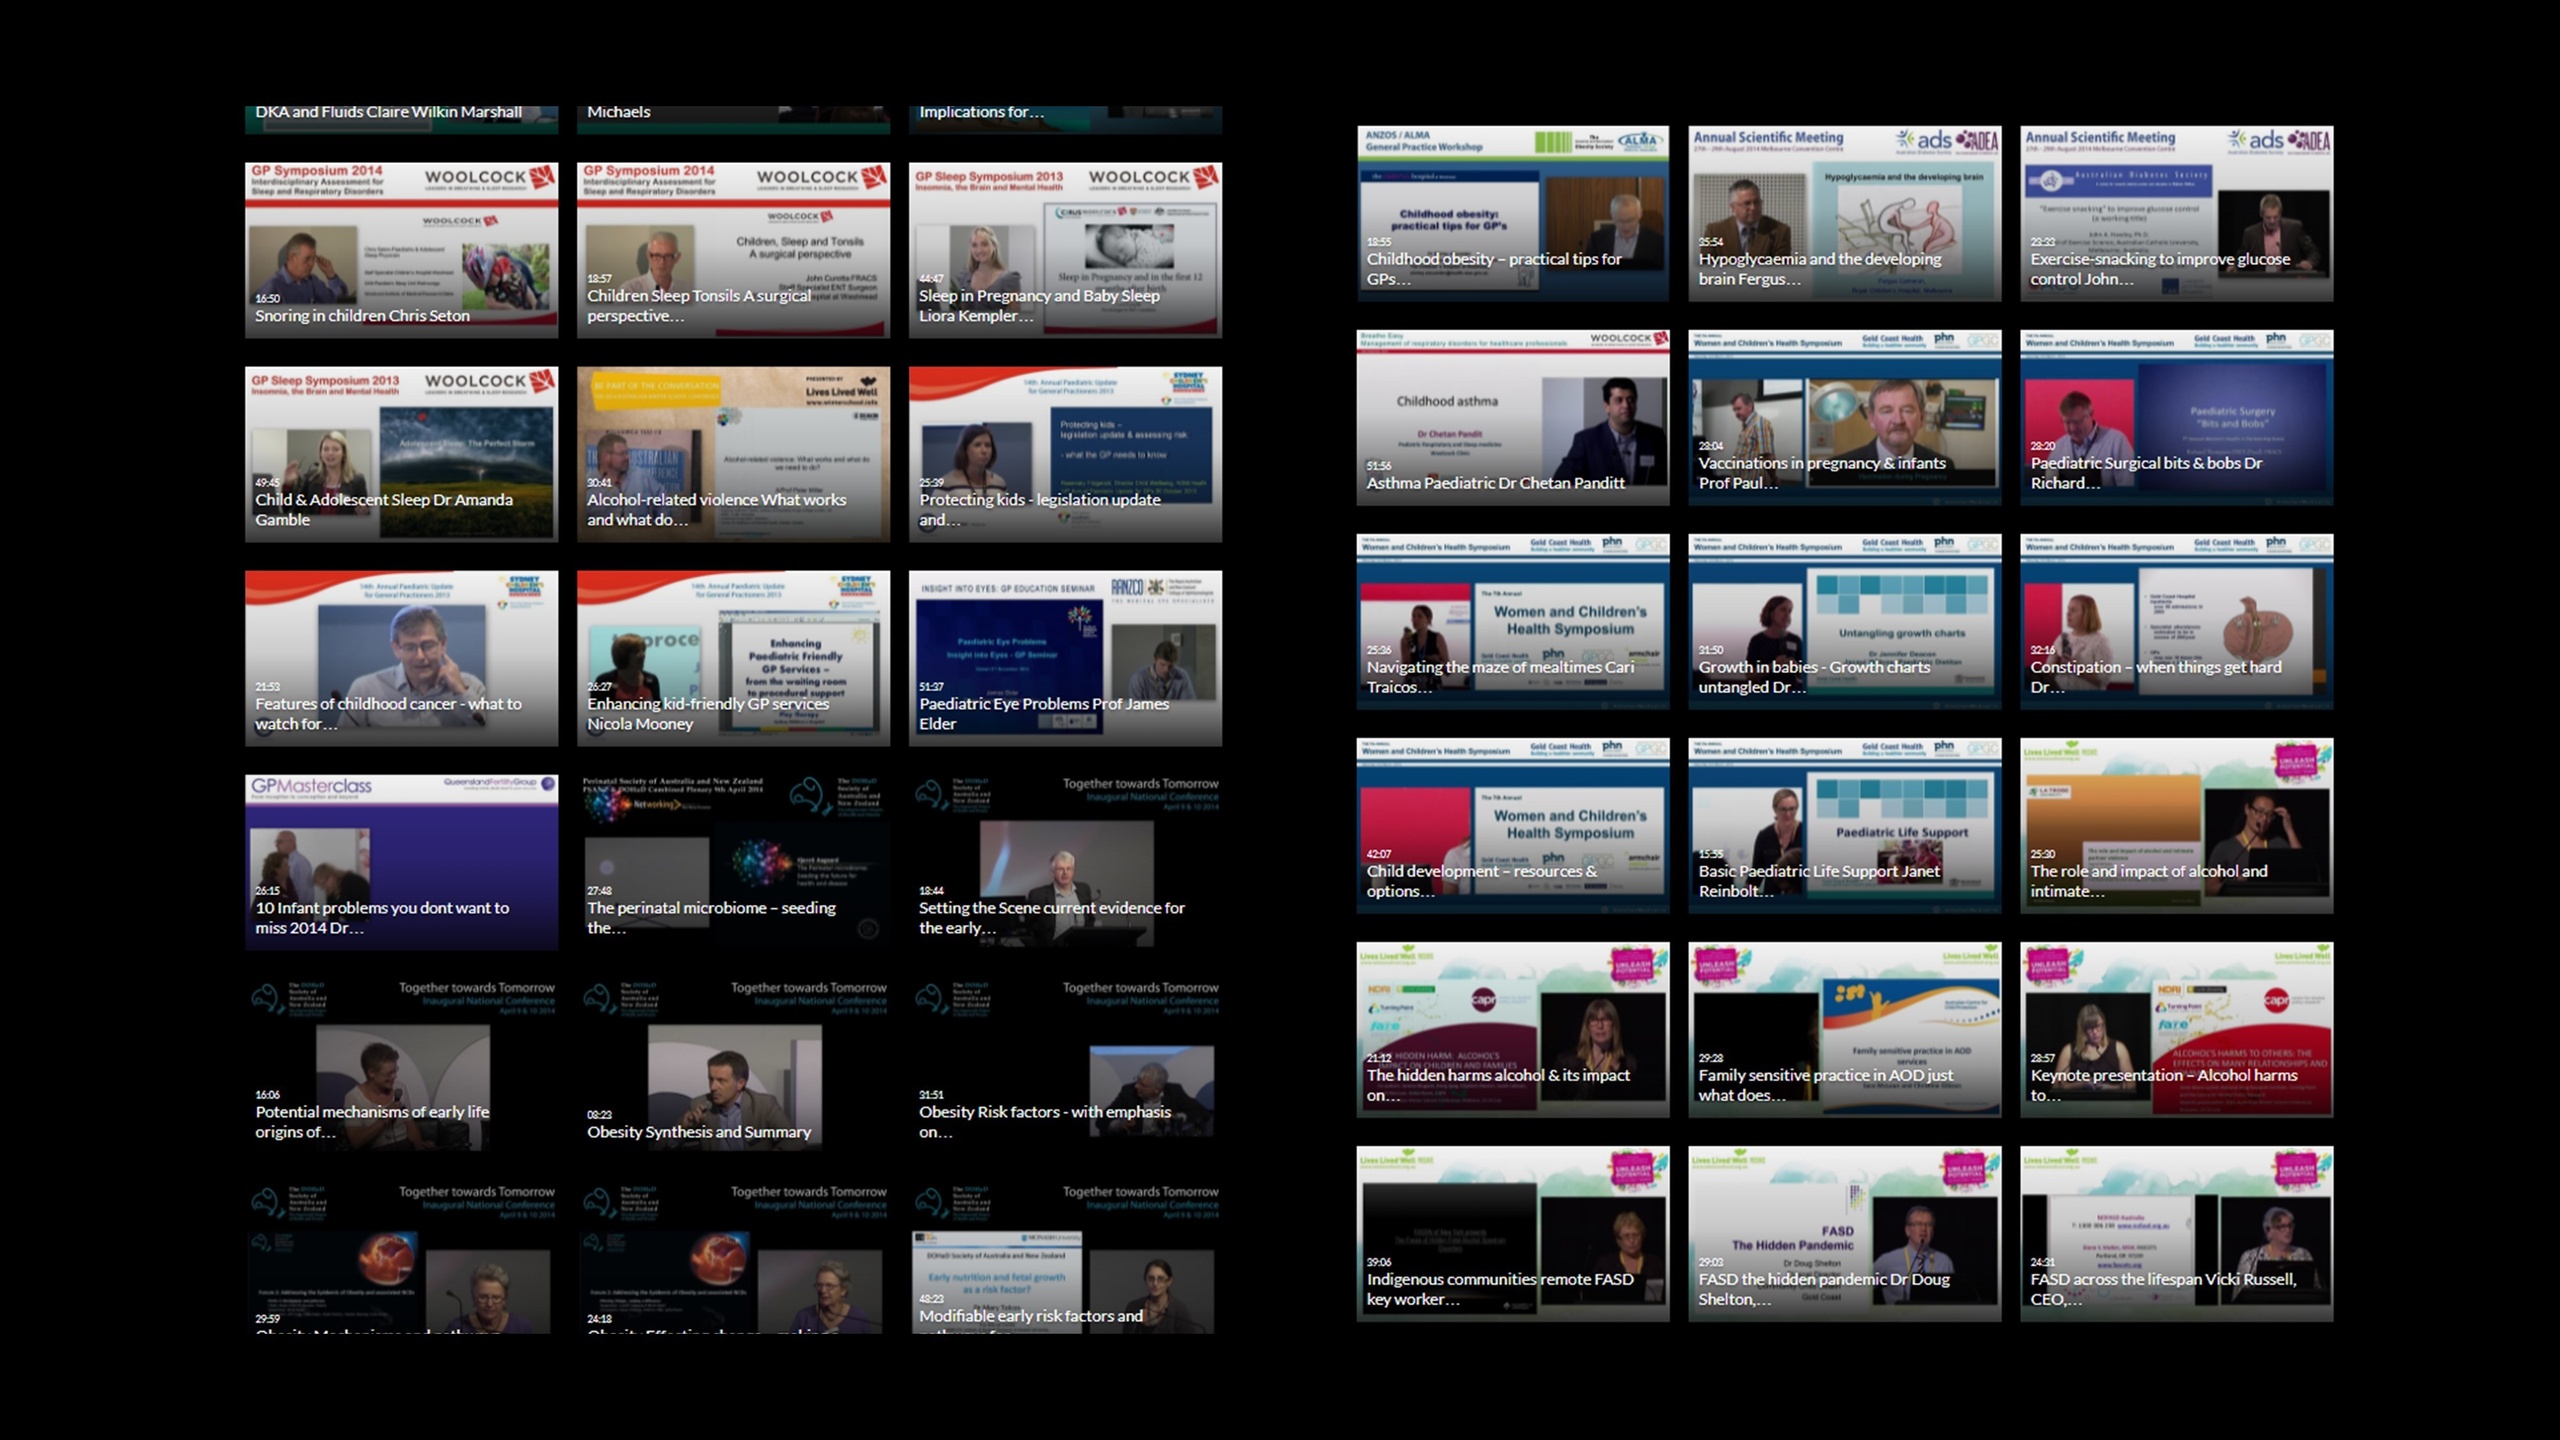This screenshot has width=2560, height=1440.
Task: Select 'Basic Paediatric Life Support Janet Reinbolt'
Action: coord(1844,825)
